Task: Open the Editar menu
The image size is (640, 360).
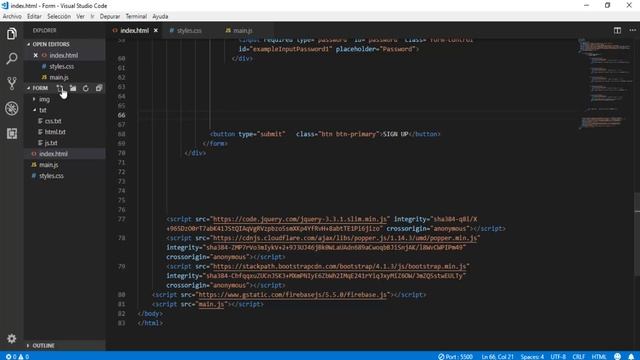Action: click(34, 16)
